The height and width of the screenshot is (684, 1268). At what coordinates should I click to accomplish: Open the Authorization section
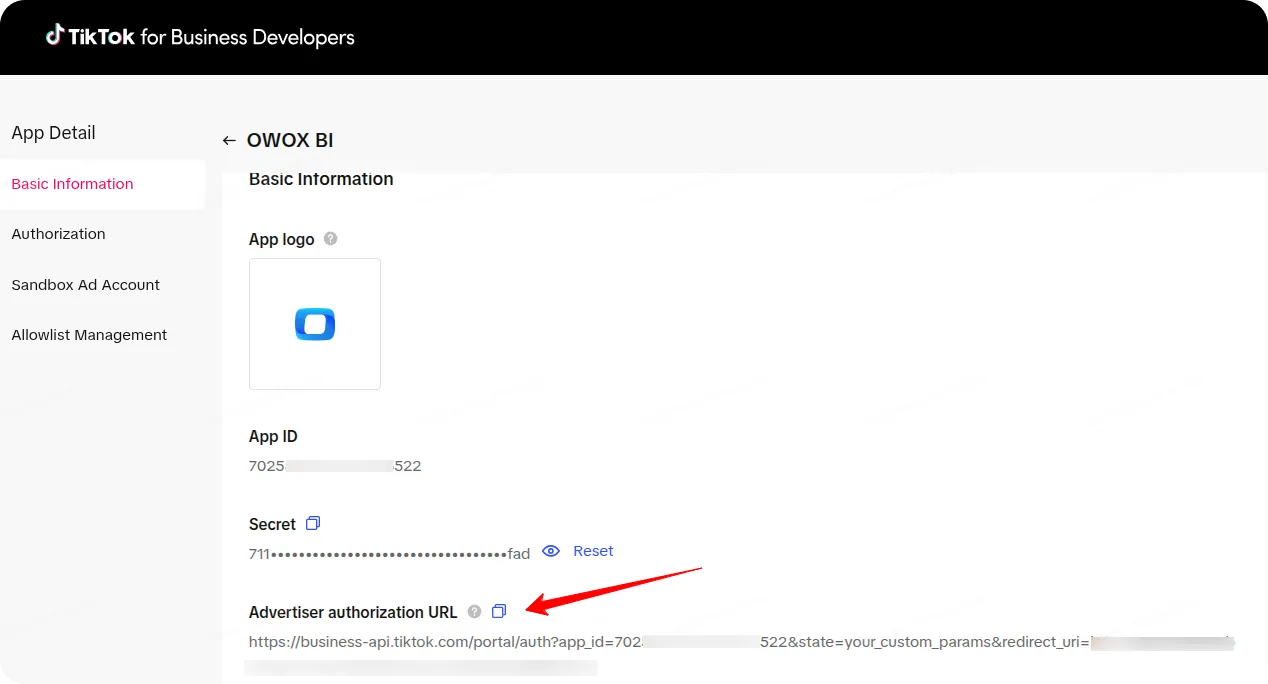point(58,234)
